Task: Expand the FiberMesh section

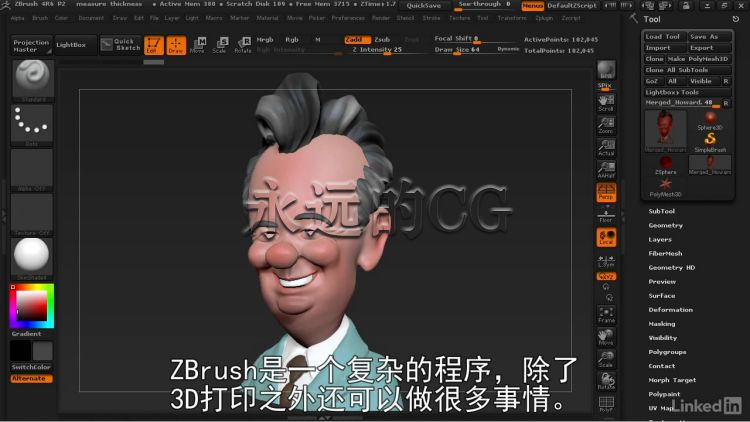Action: coord(665,254)
